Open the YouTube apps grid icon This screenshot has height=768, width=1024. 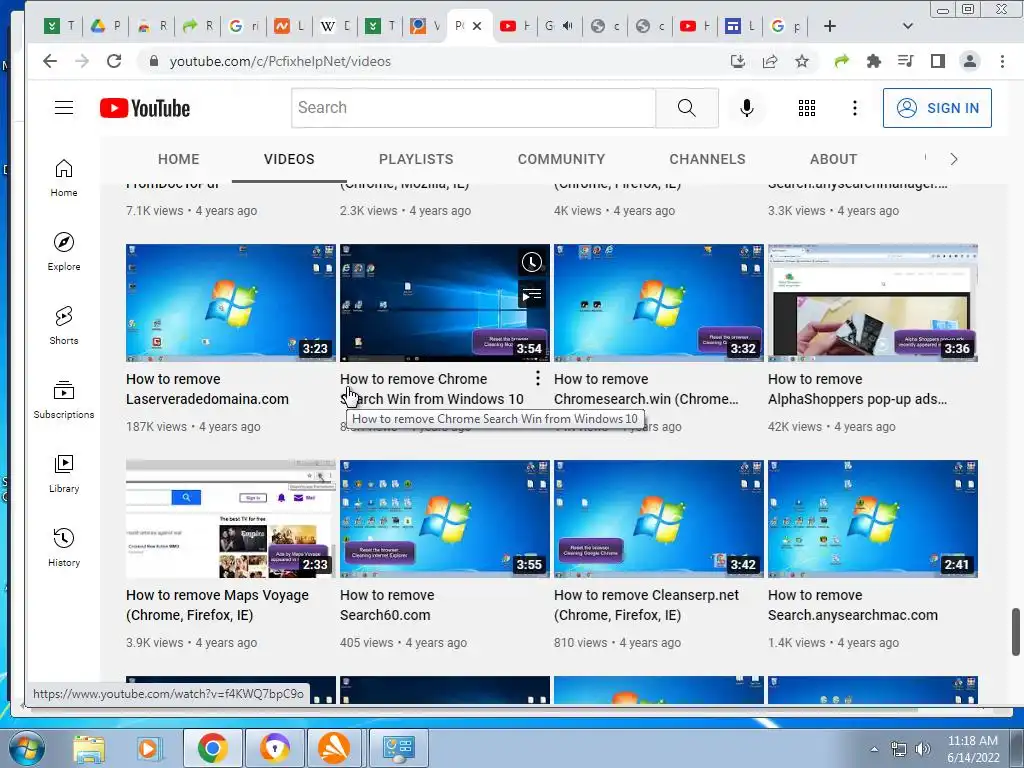click(807, 108)
